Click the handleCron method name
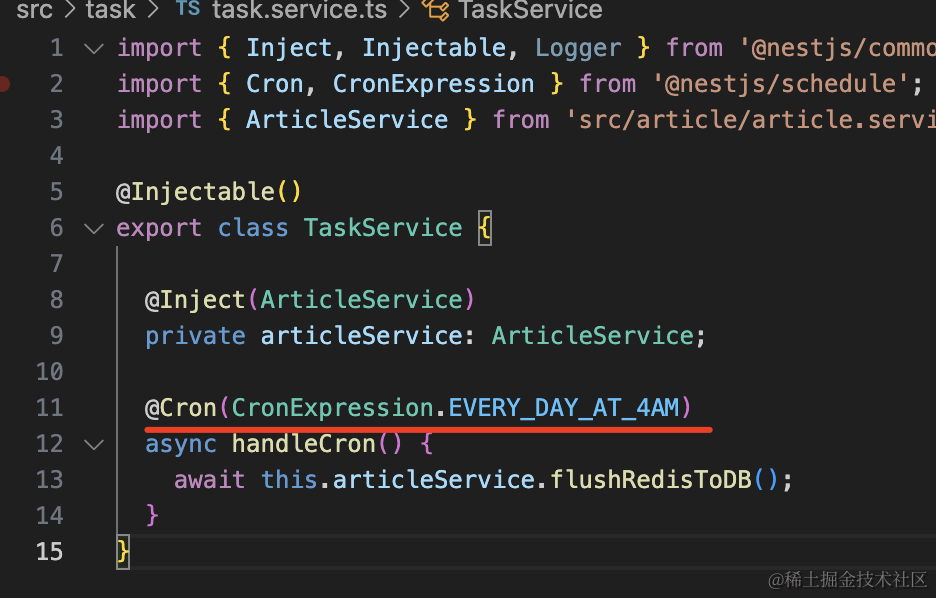The image size is (936, 598). 303,444
